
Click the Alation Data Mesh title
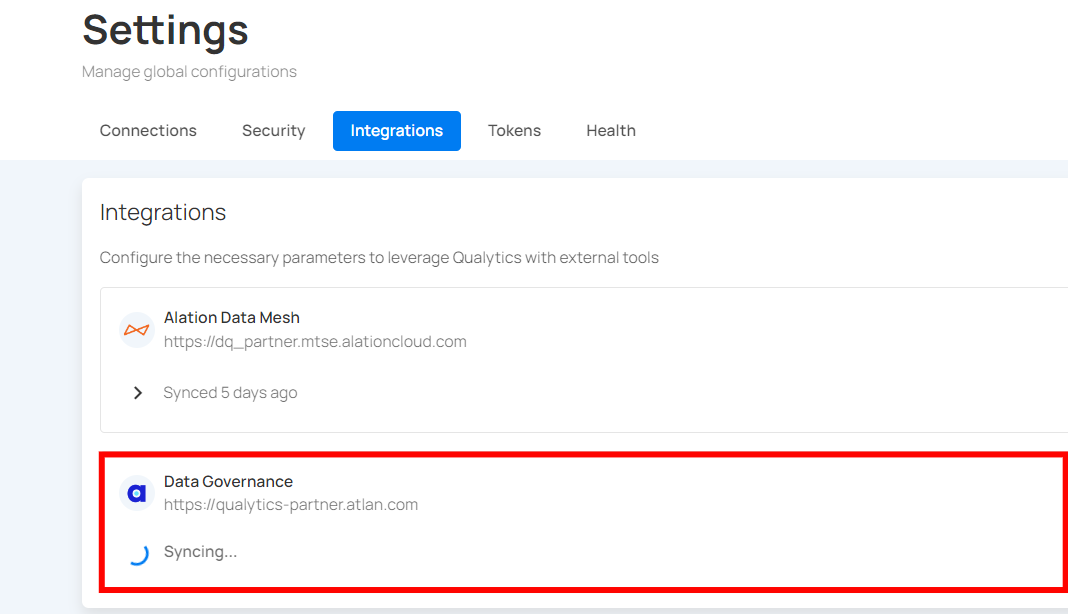(x=231, y=318)
